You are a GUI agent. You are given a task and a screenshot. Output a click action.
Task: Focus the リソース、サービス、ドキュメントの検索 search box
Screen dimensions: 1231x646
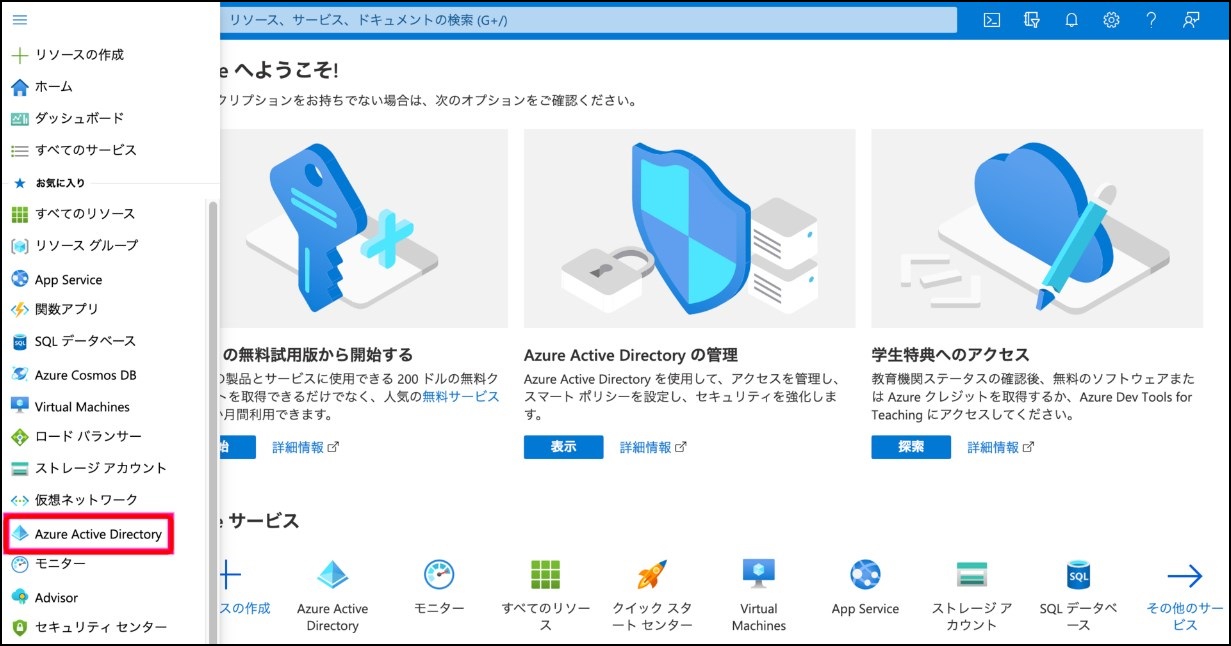(x=588, y=20)
